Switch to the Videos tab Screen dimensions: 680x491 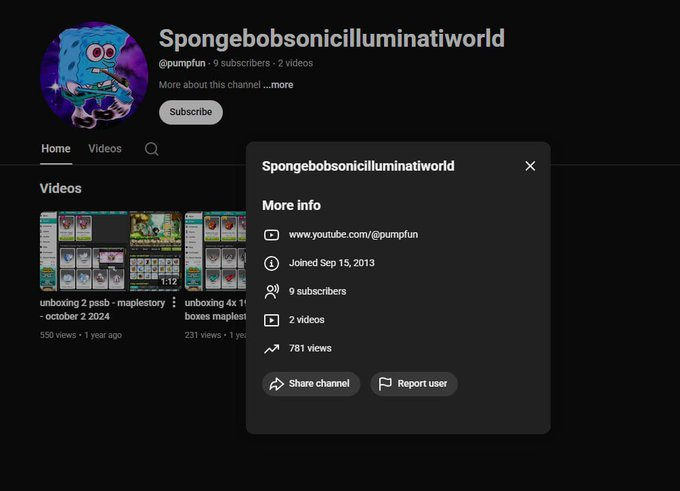(105, 149)
